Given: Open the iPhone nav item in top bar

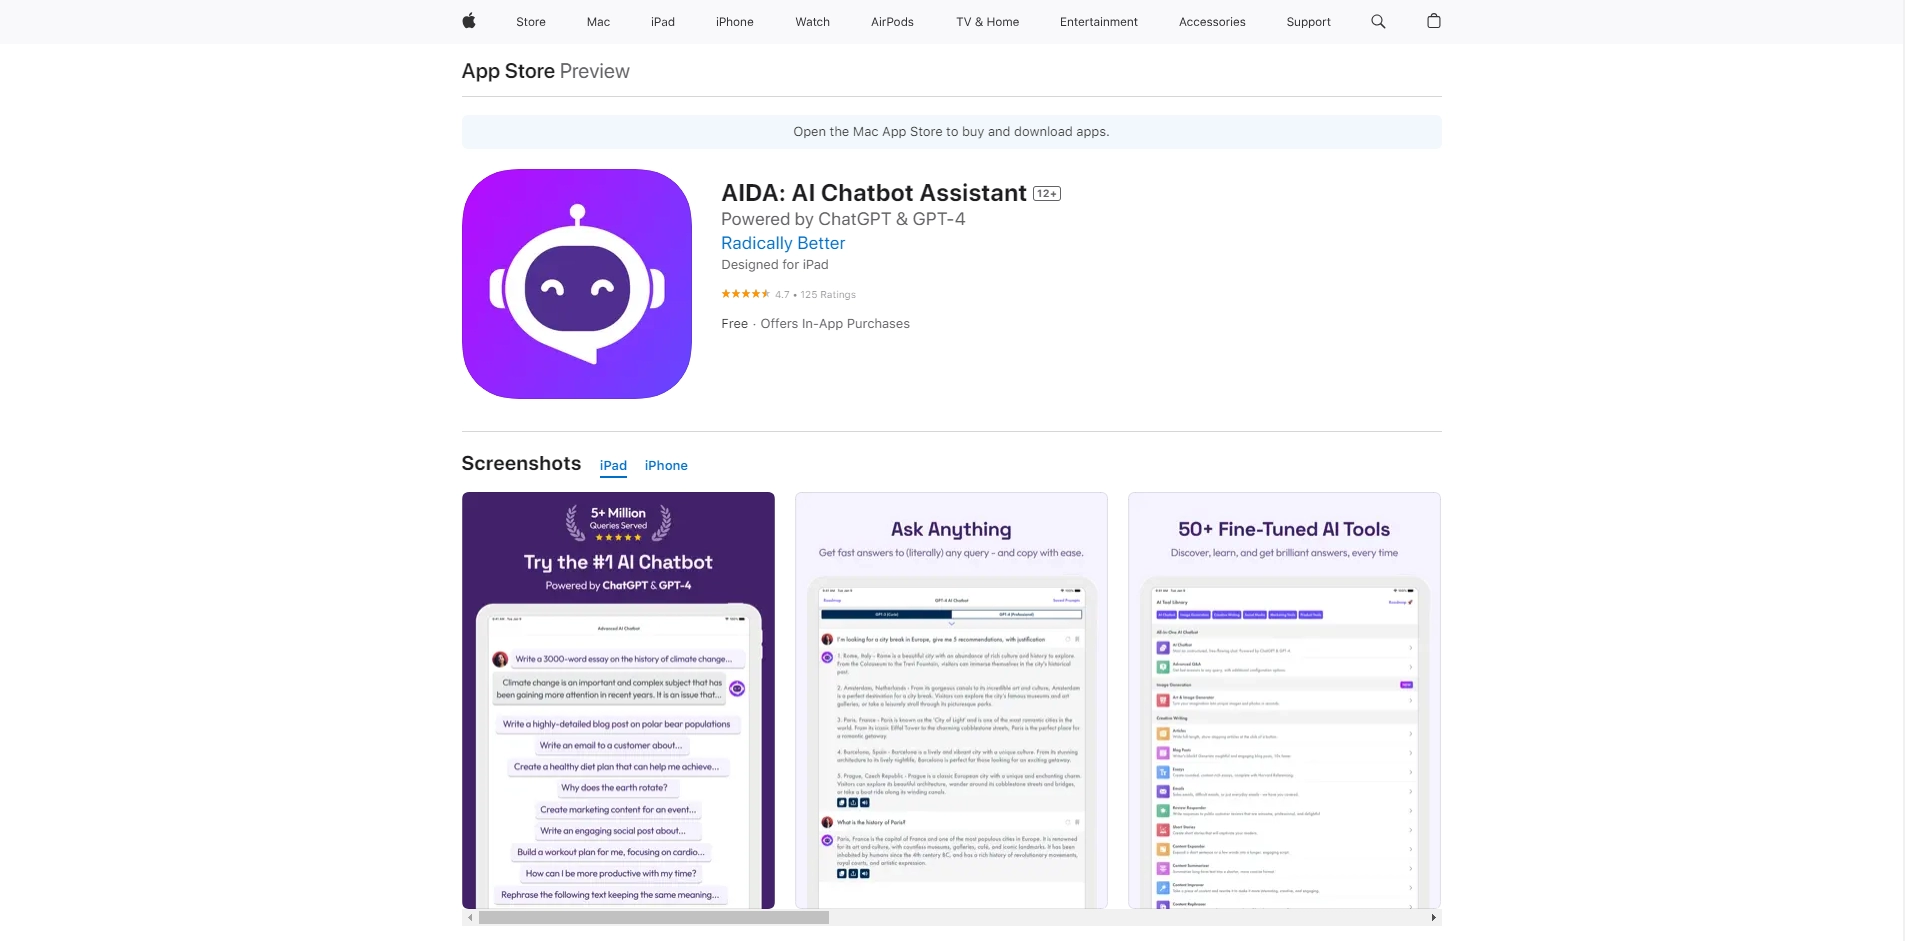Looking at the screenshot, I should 735,22.
